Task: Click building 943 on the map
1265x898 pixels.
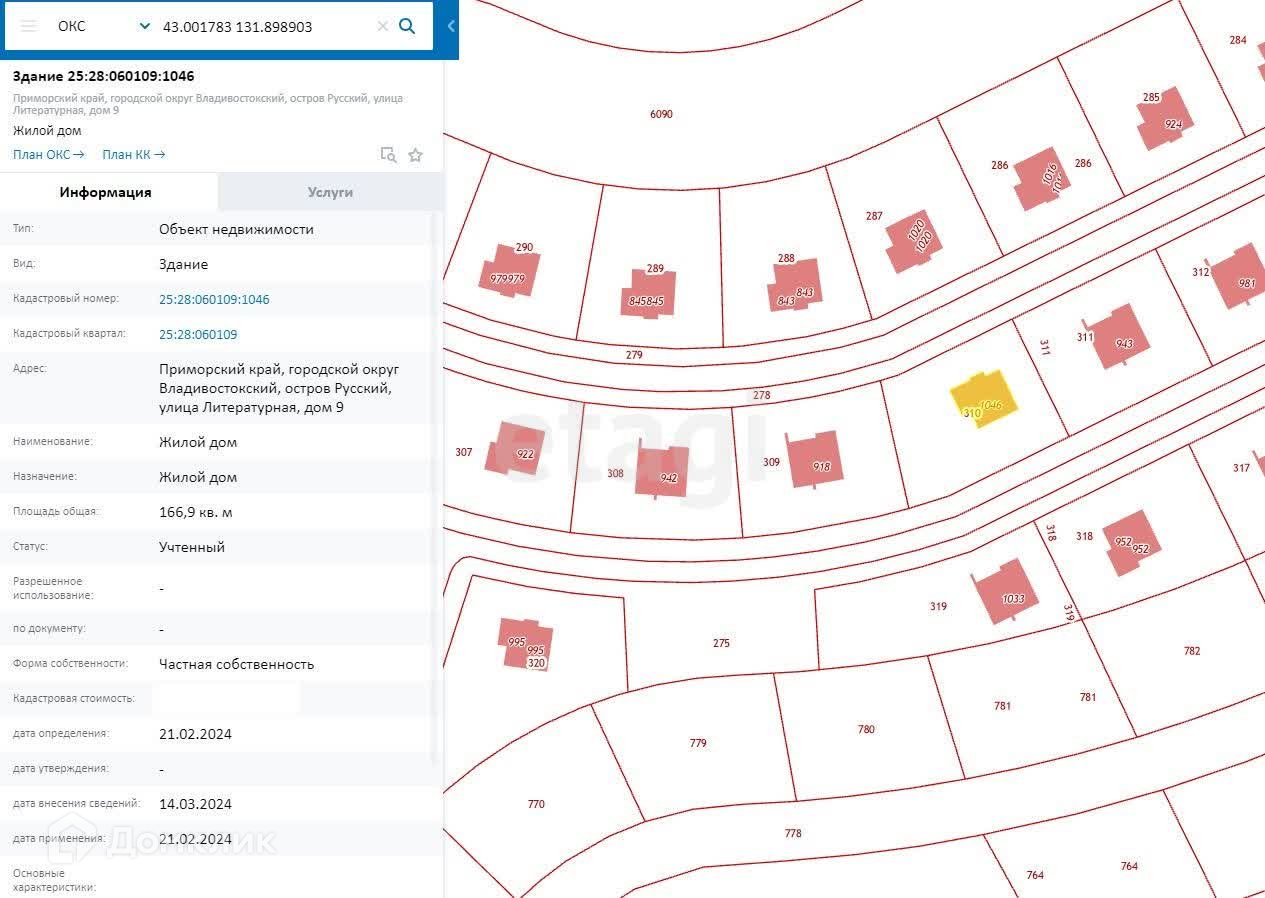Action: pyautogui.click(x=1119, y=337)
